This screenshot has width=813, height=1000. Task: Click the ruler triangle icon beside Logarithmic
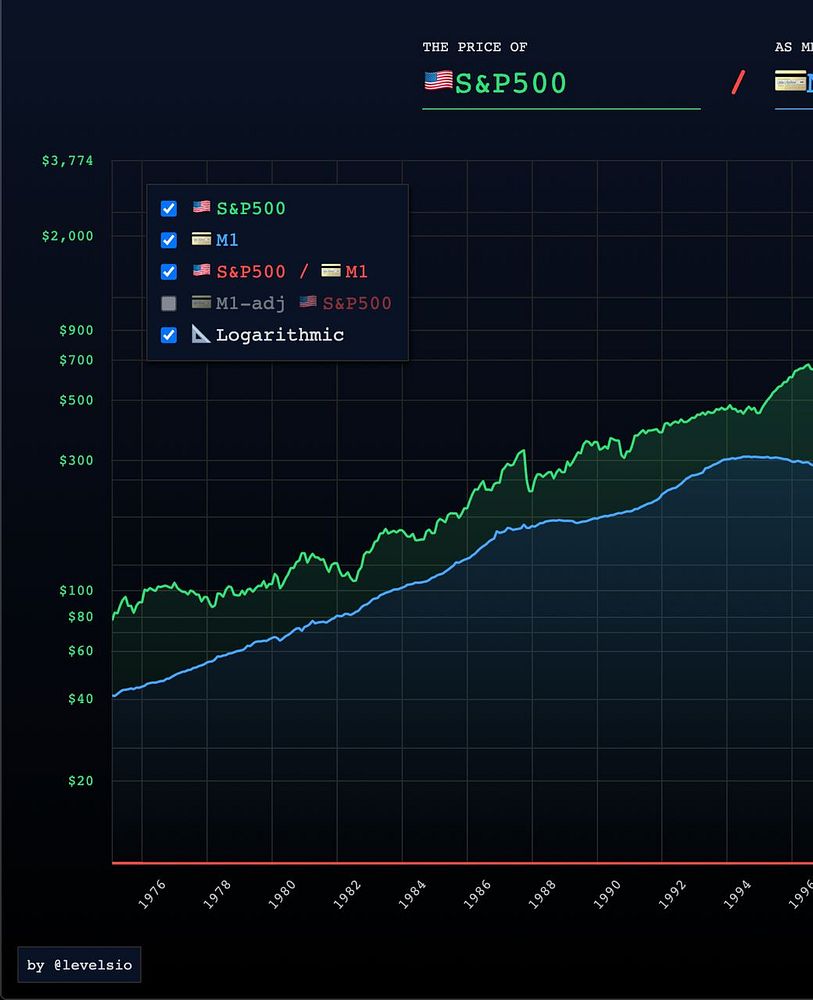[201, 334]
